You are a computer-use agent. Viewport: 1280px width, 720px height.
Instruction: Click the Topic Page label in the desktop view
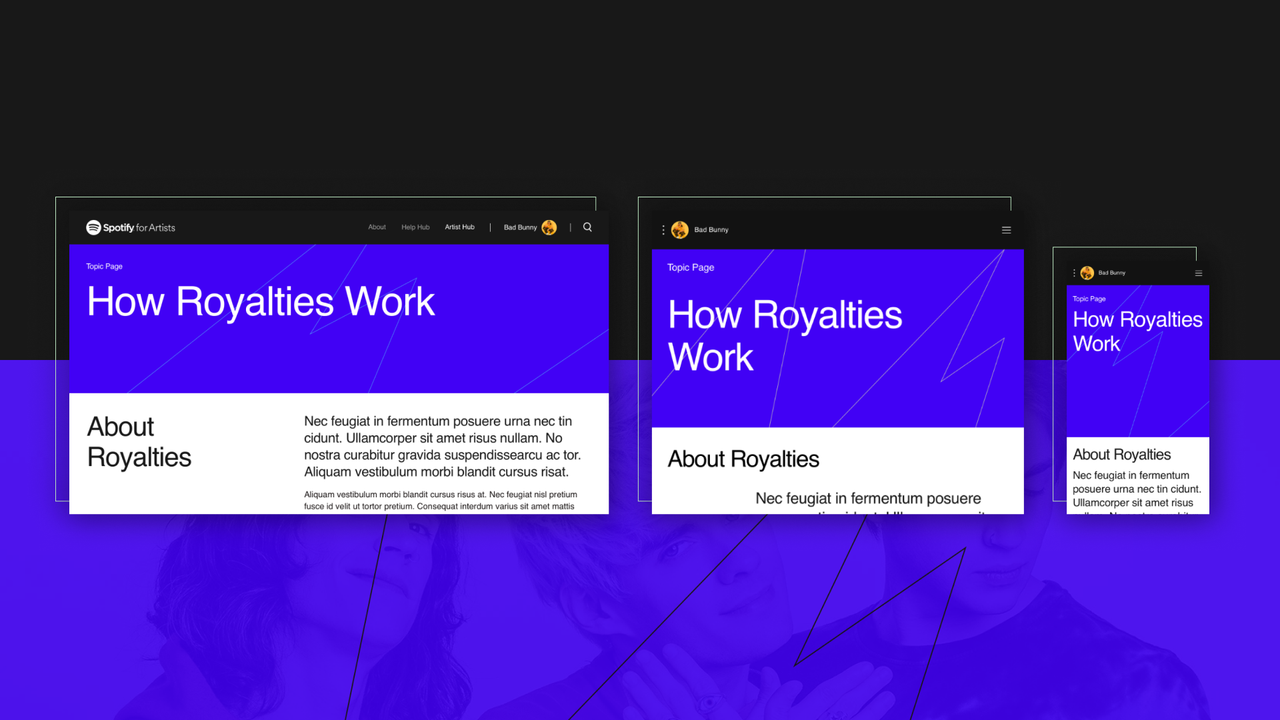click(104, 267)
